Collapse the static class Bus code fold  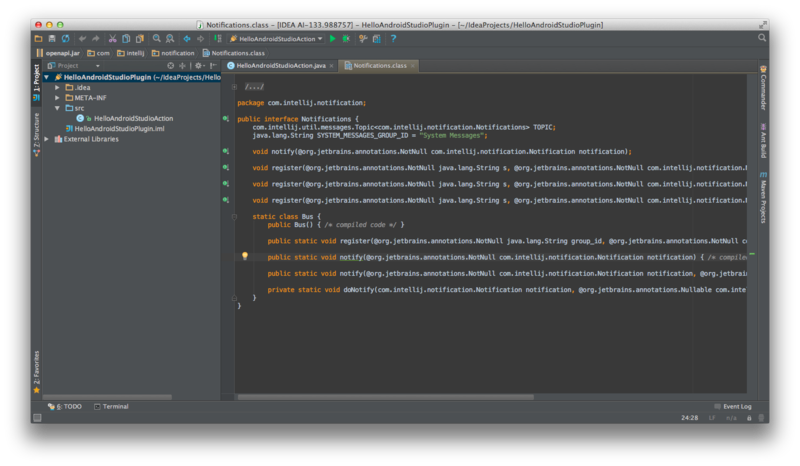pos(234,216)
